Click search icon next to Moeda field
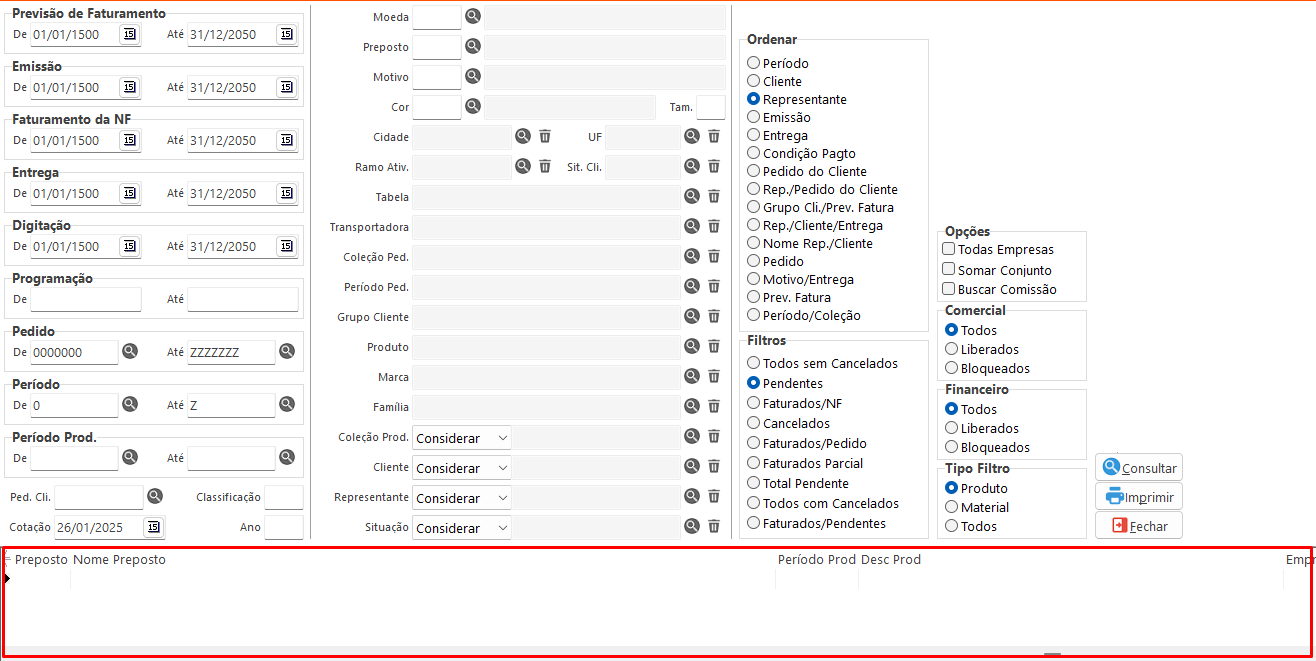The image size is (1316, 661). pyautogui.click(x=473, y=16)
